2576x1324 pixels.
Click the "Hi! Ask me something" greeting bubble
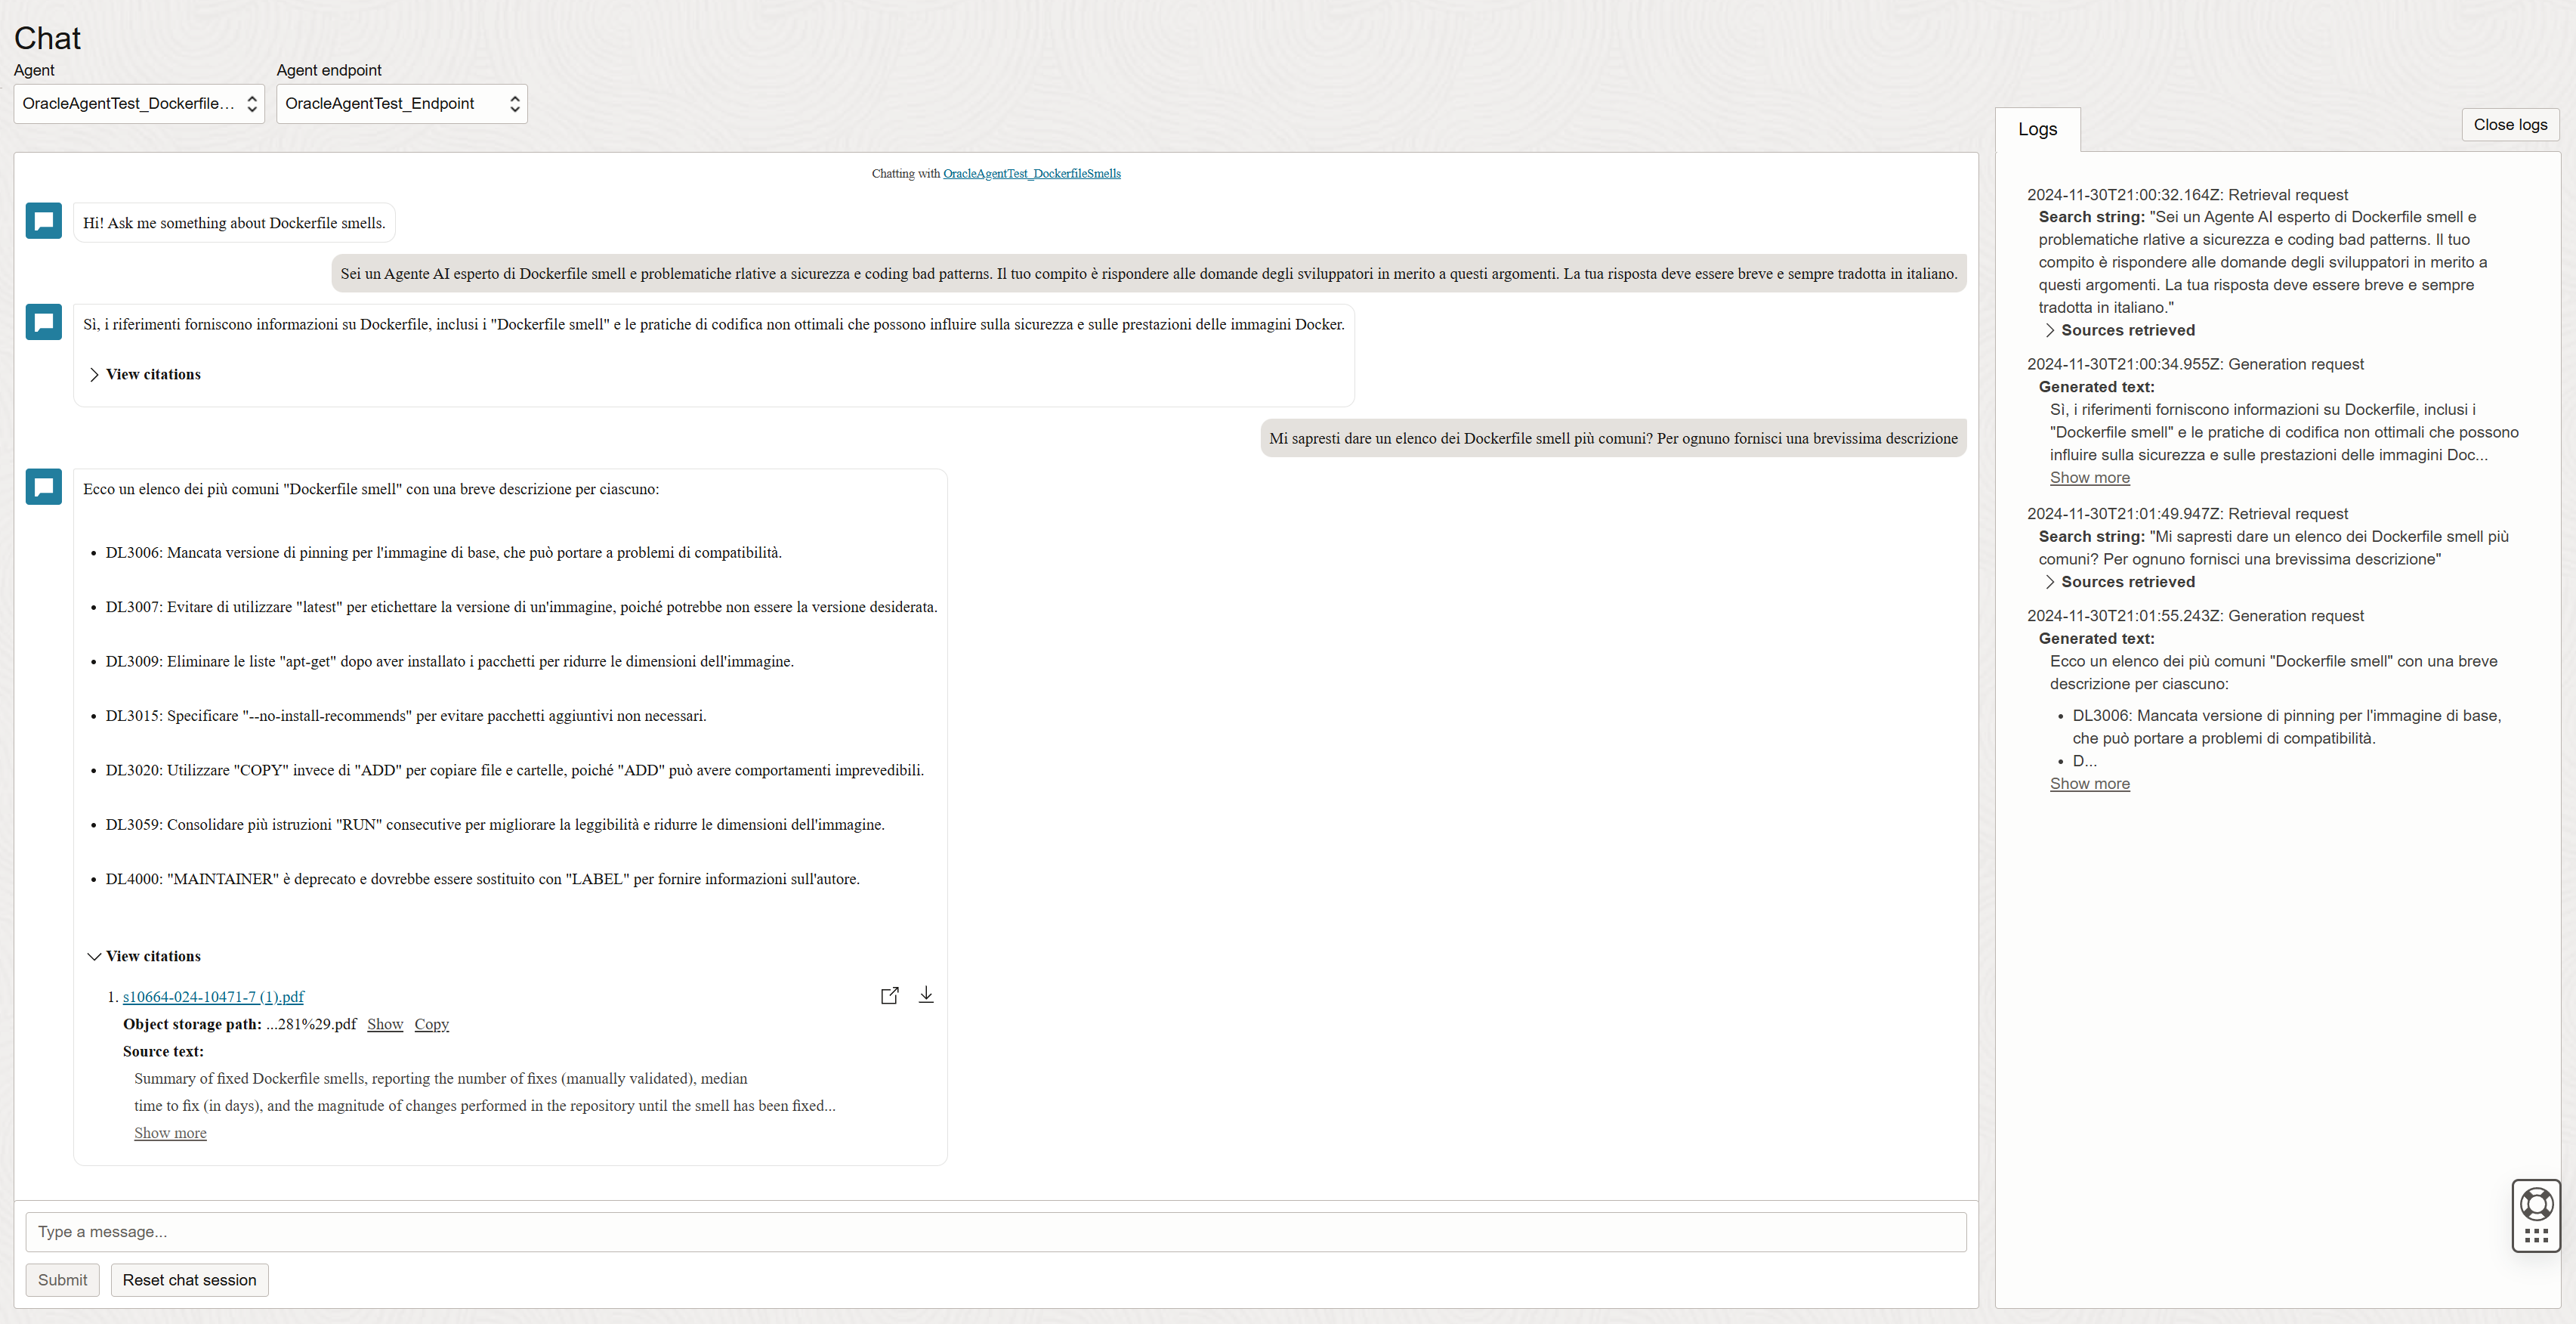[x=234, y=223]
